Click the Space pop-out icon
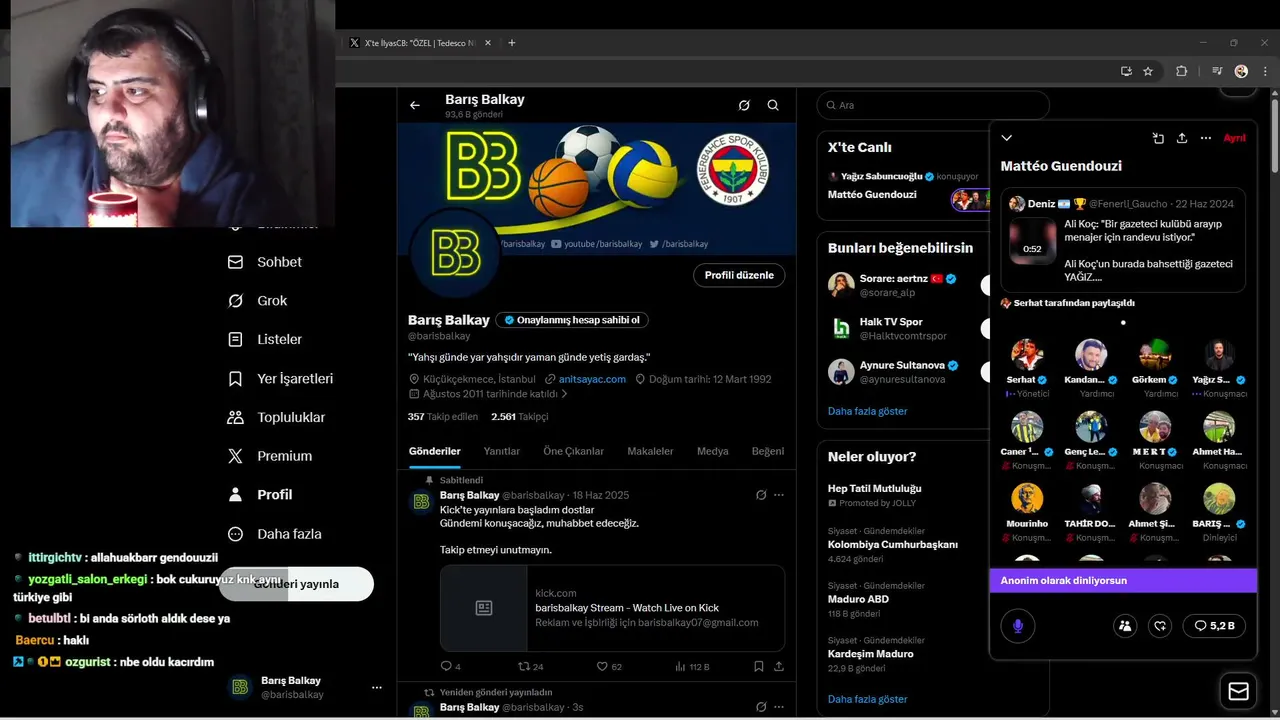This screenshot has width=1280, height=720. [1158, 138]
